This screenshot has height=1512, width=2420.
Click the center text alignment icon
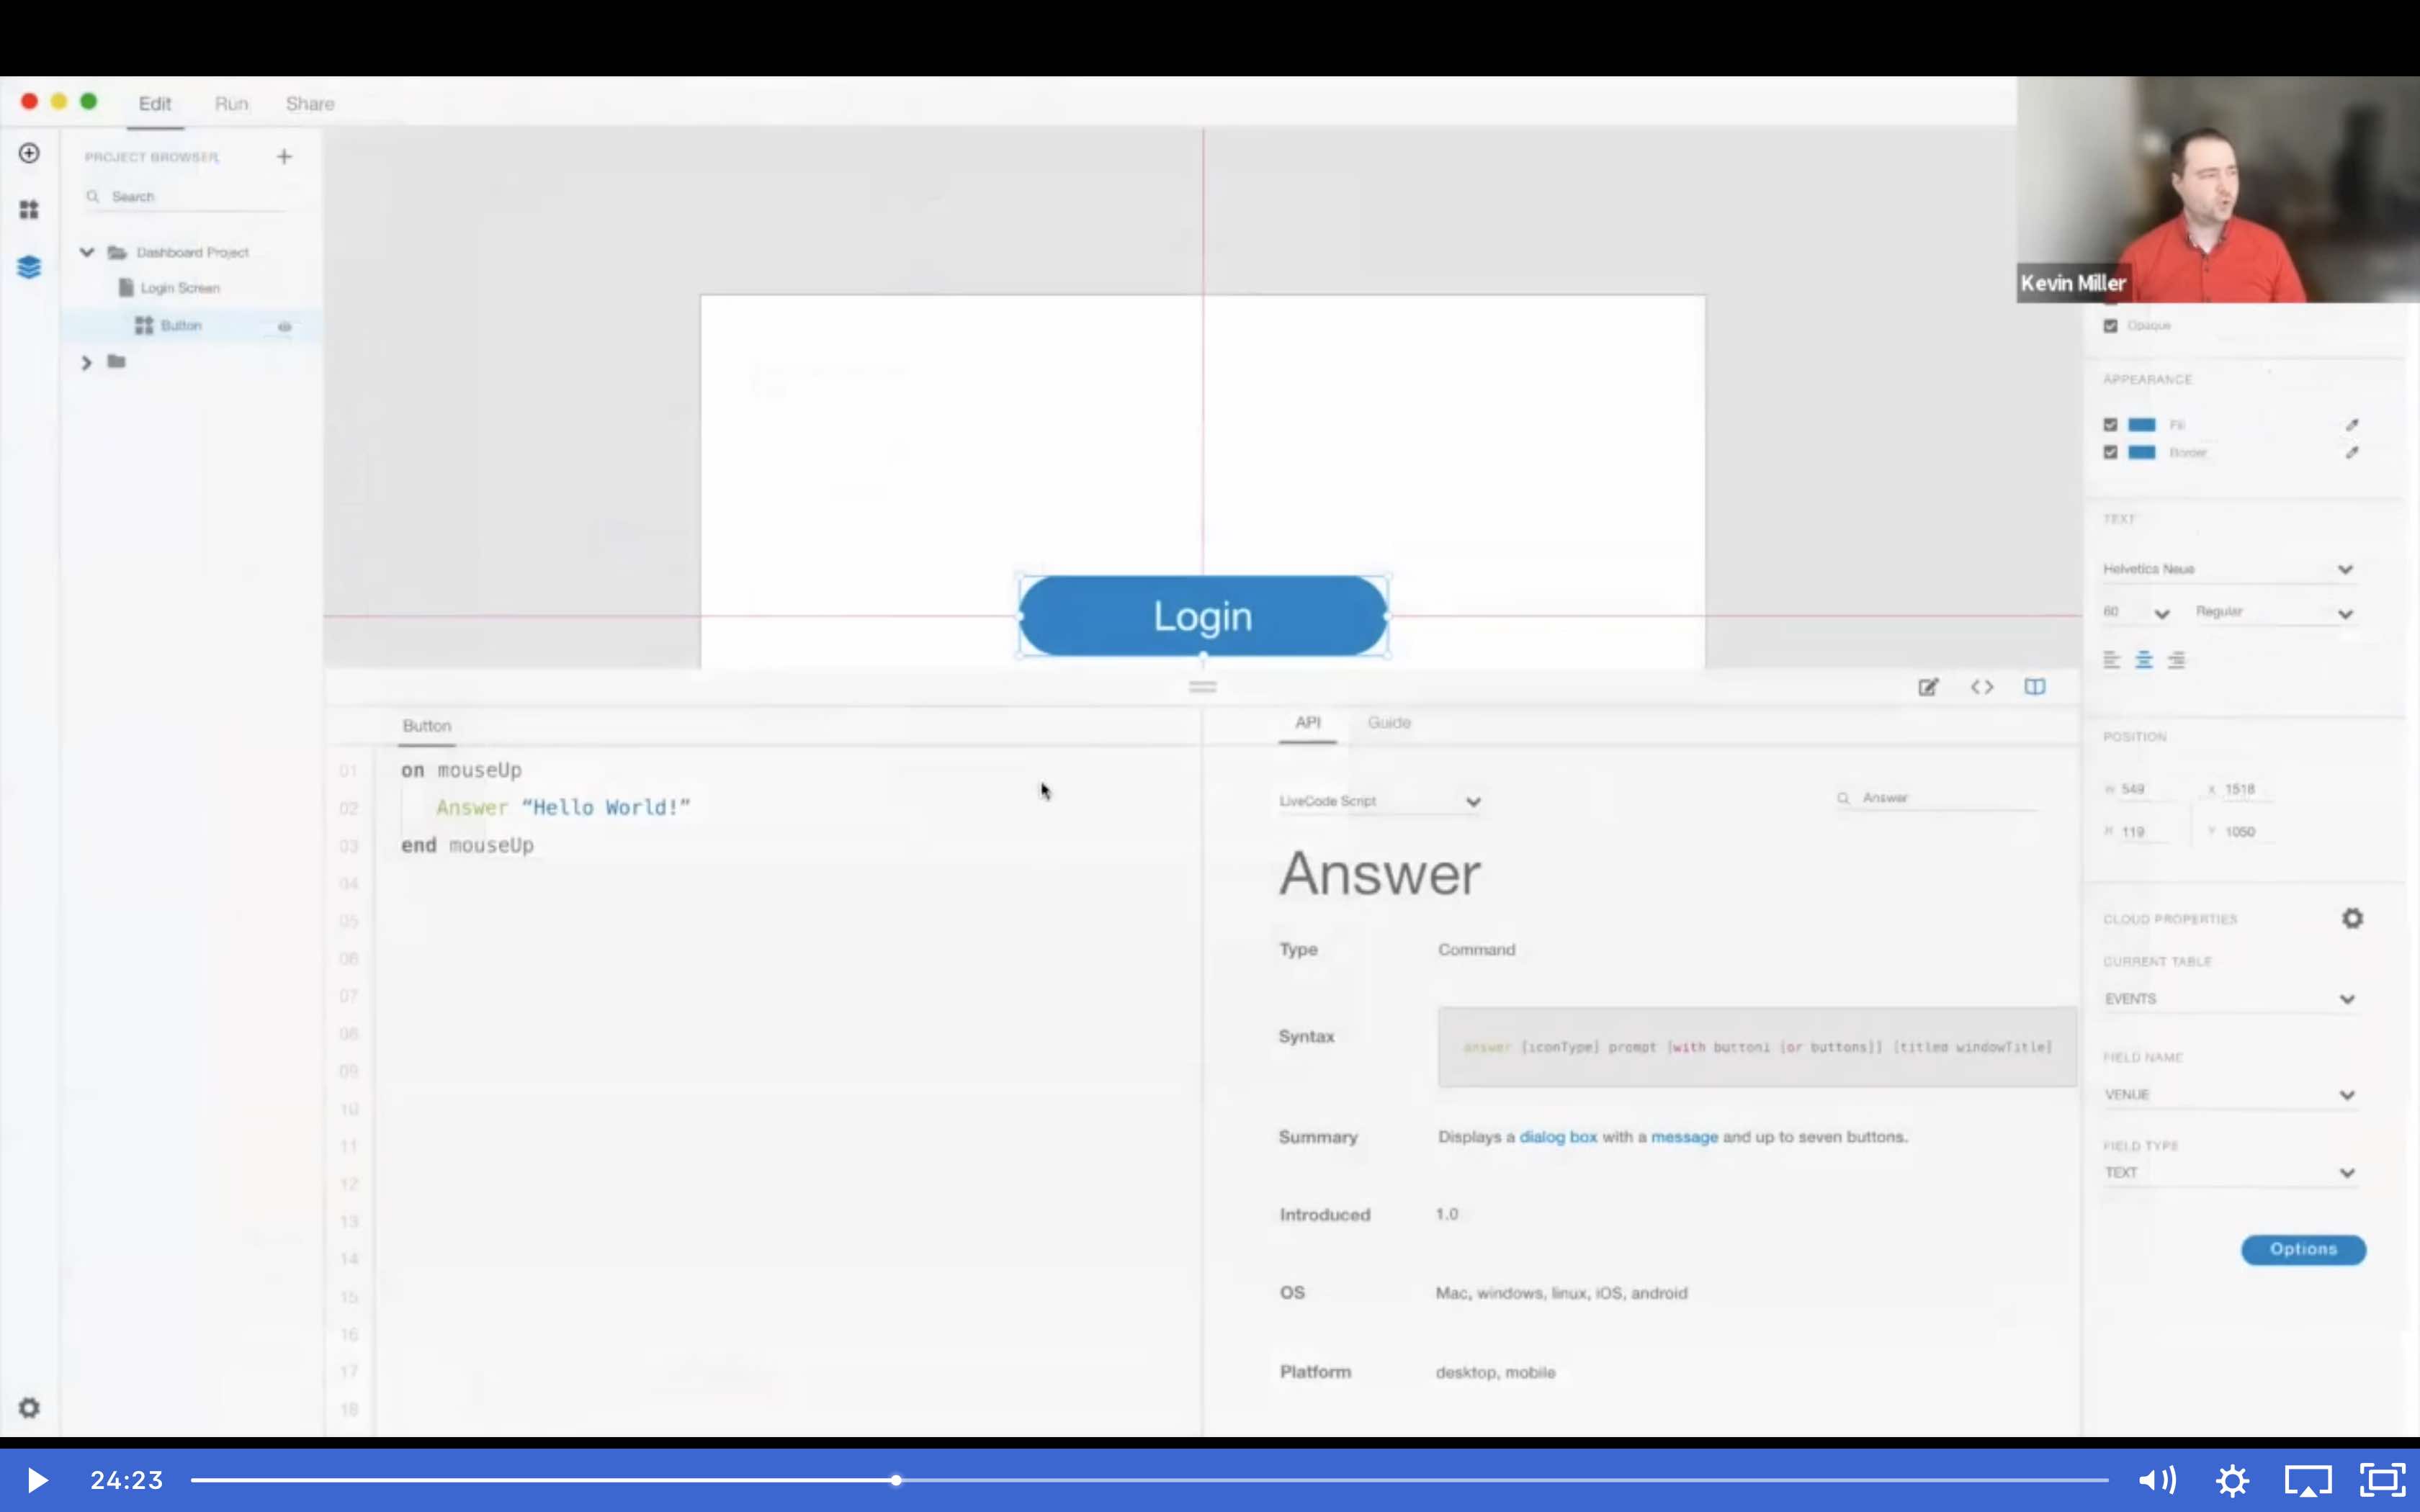pos(2143,660)
